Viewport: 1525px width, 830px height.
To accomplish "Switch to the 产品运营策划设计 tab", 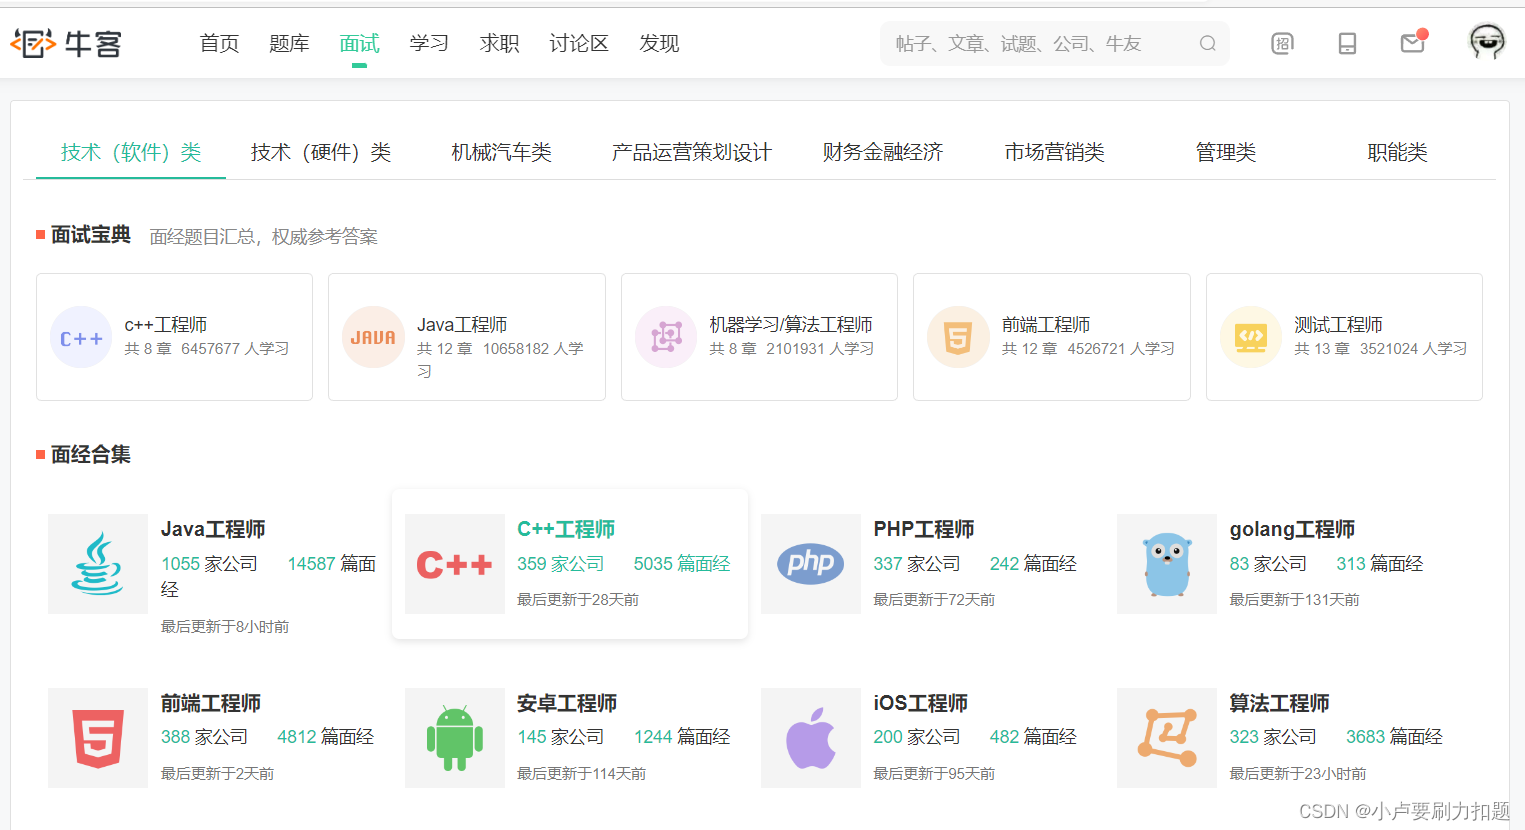I will click(692, 152).
